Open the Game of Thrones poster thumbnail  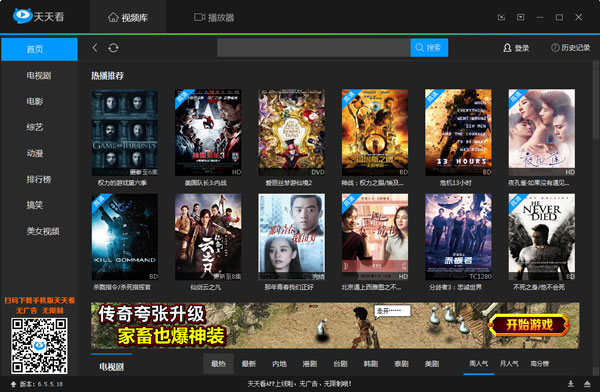pos(125,132)
